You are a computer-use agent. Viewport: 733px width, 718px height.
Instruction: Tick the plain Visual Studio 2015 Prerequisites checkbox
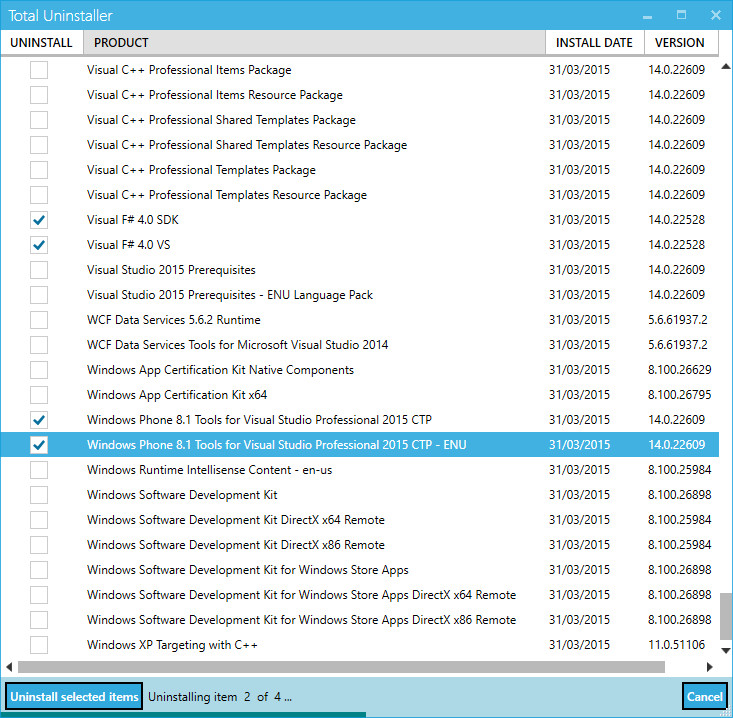39,270
